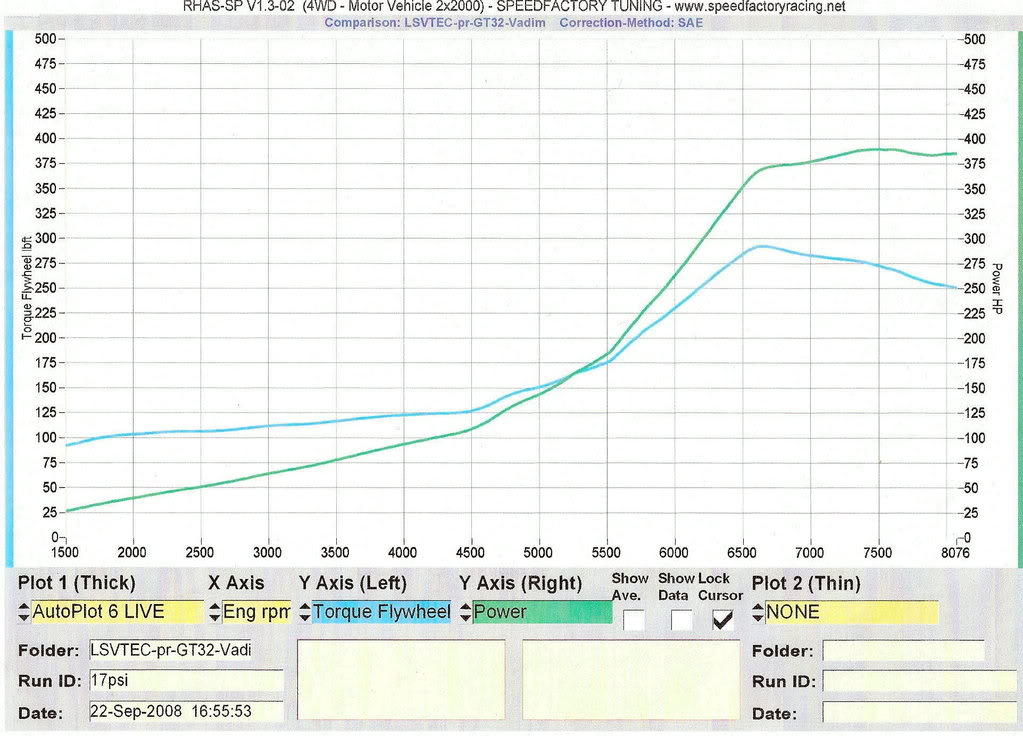Click the Plot 2 (Thin) heading
This screenshot has height=736, width=1023.
[x=806, y=583]
